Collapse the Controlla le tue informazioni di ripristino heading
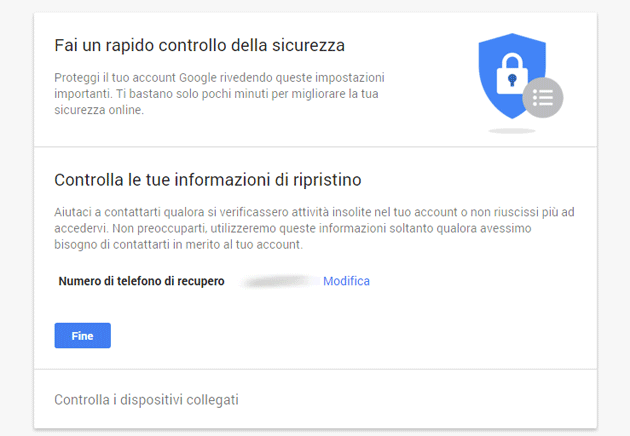 coord(207,180)
